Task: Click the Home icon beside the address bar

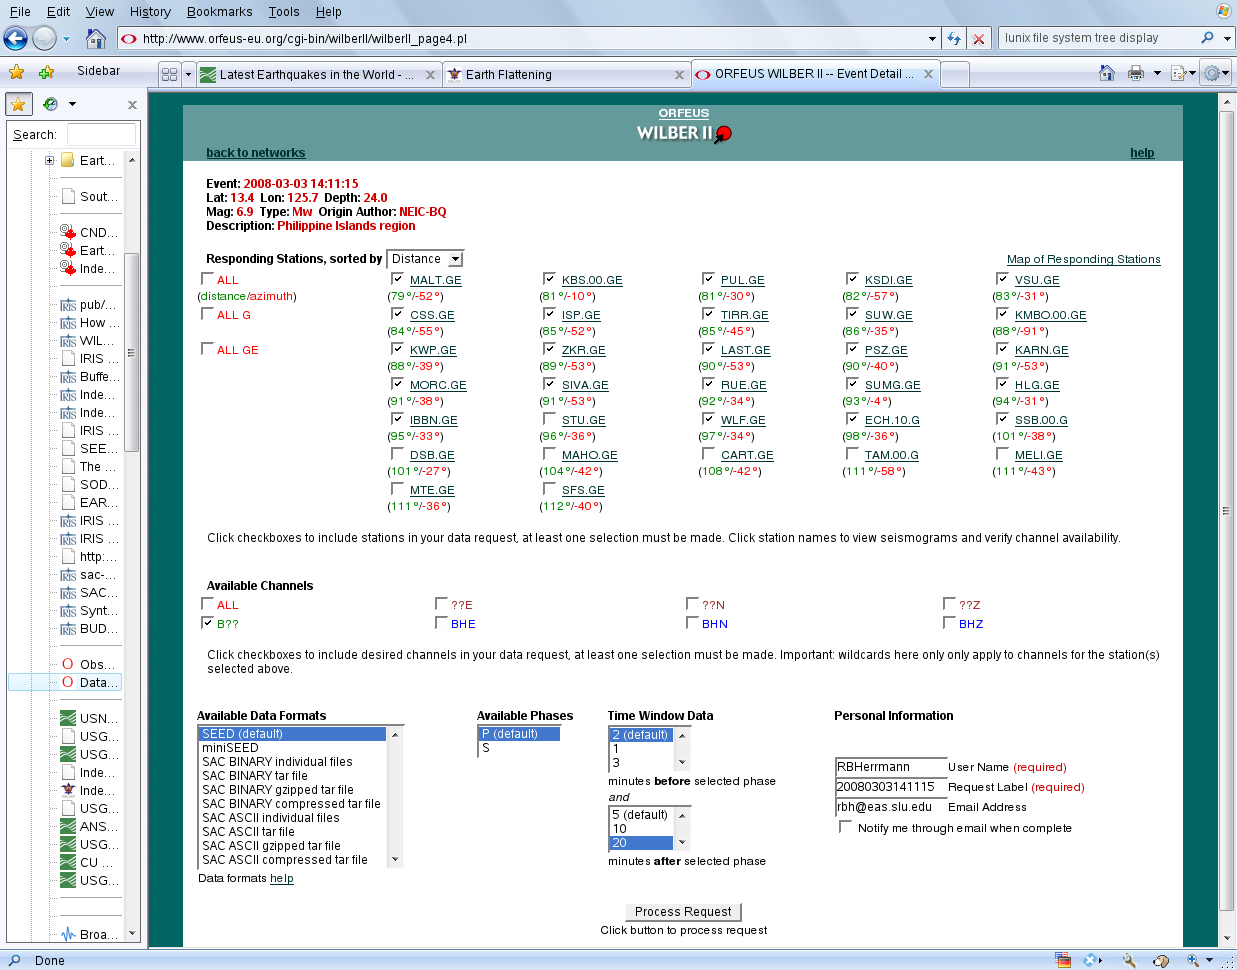Action: point(96,39)
